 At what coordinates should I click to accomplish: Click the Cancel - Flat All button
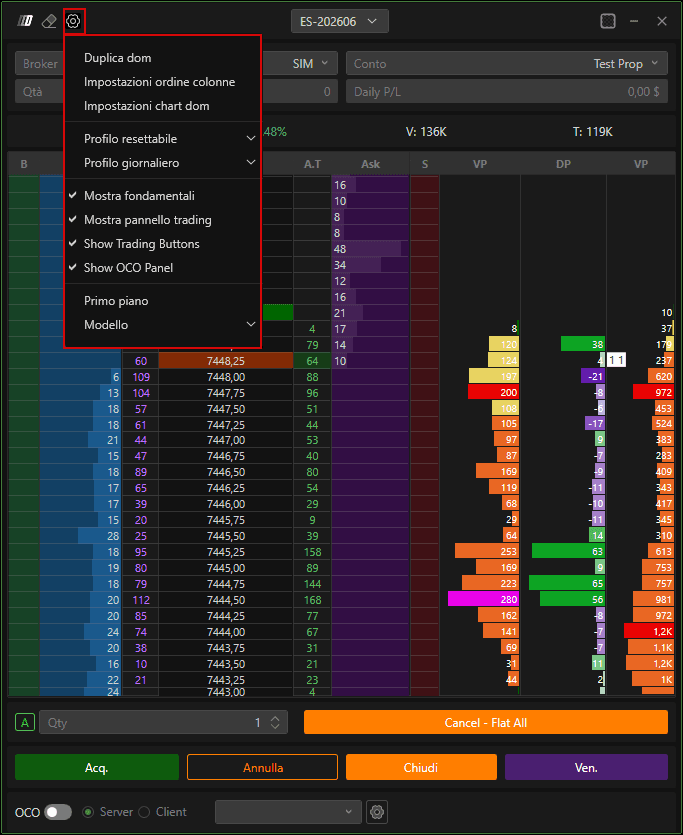pos(485,723)
